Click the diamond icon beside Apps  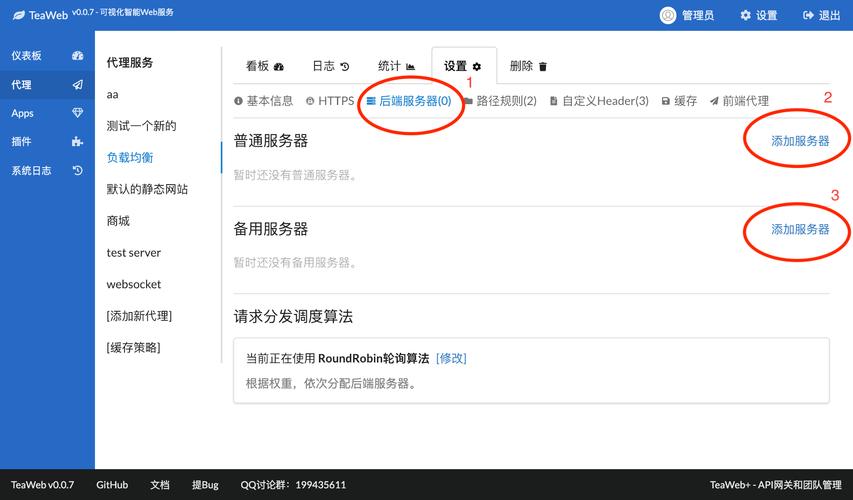(x=77, y=113)
